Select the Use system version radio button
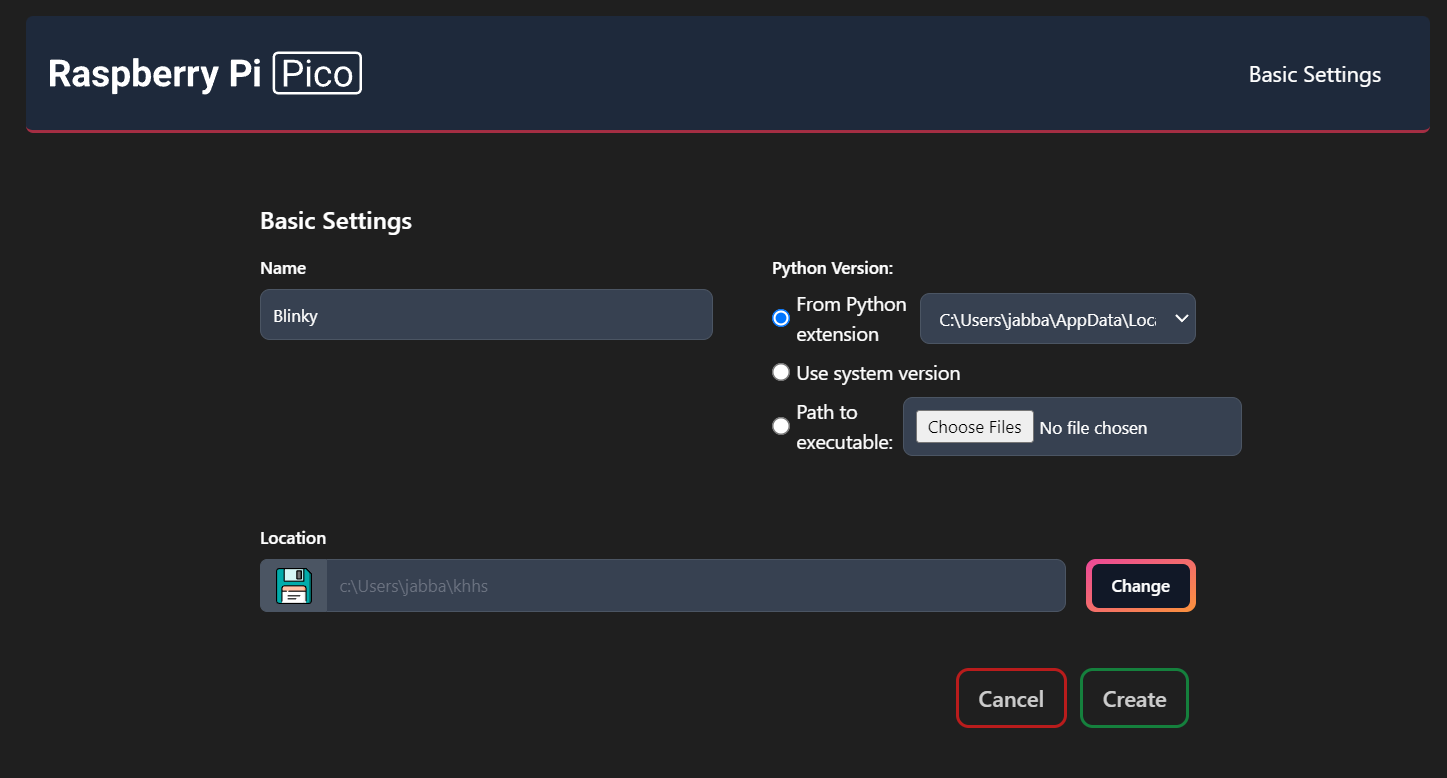Screen dimensions: 1447x778 781,373
